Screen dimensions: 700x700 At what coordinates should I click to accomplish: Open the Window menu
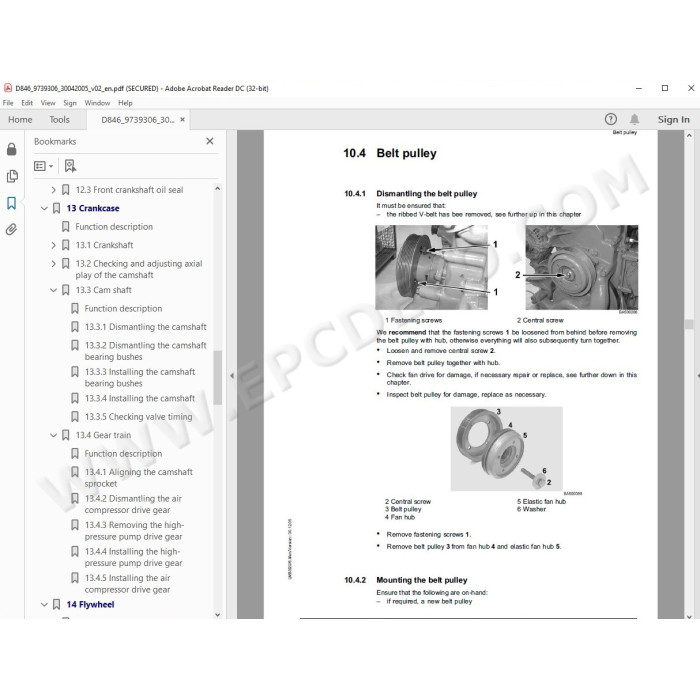tap(97, 103)
